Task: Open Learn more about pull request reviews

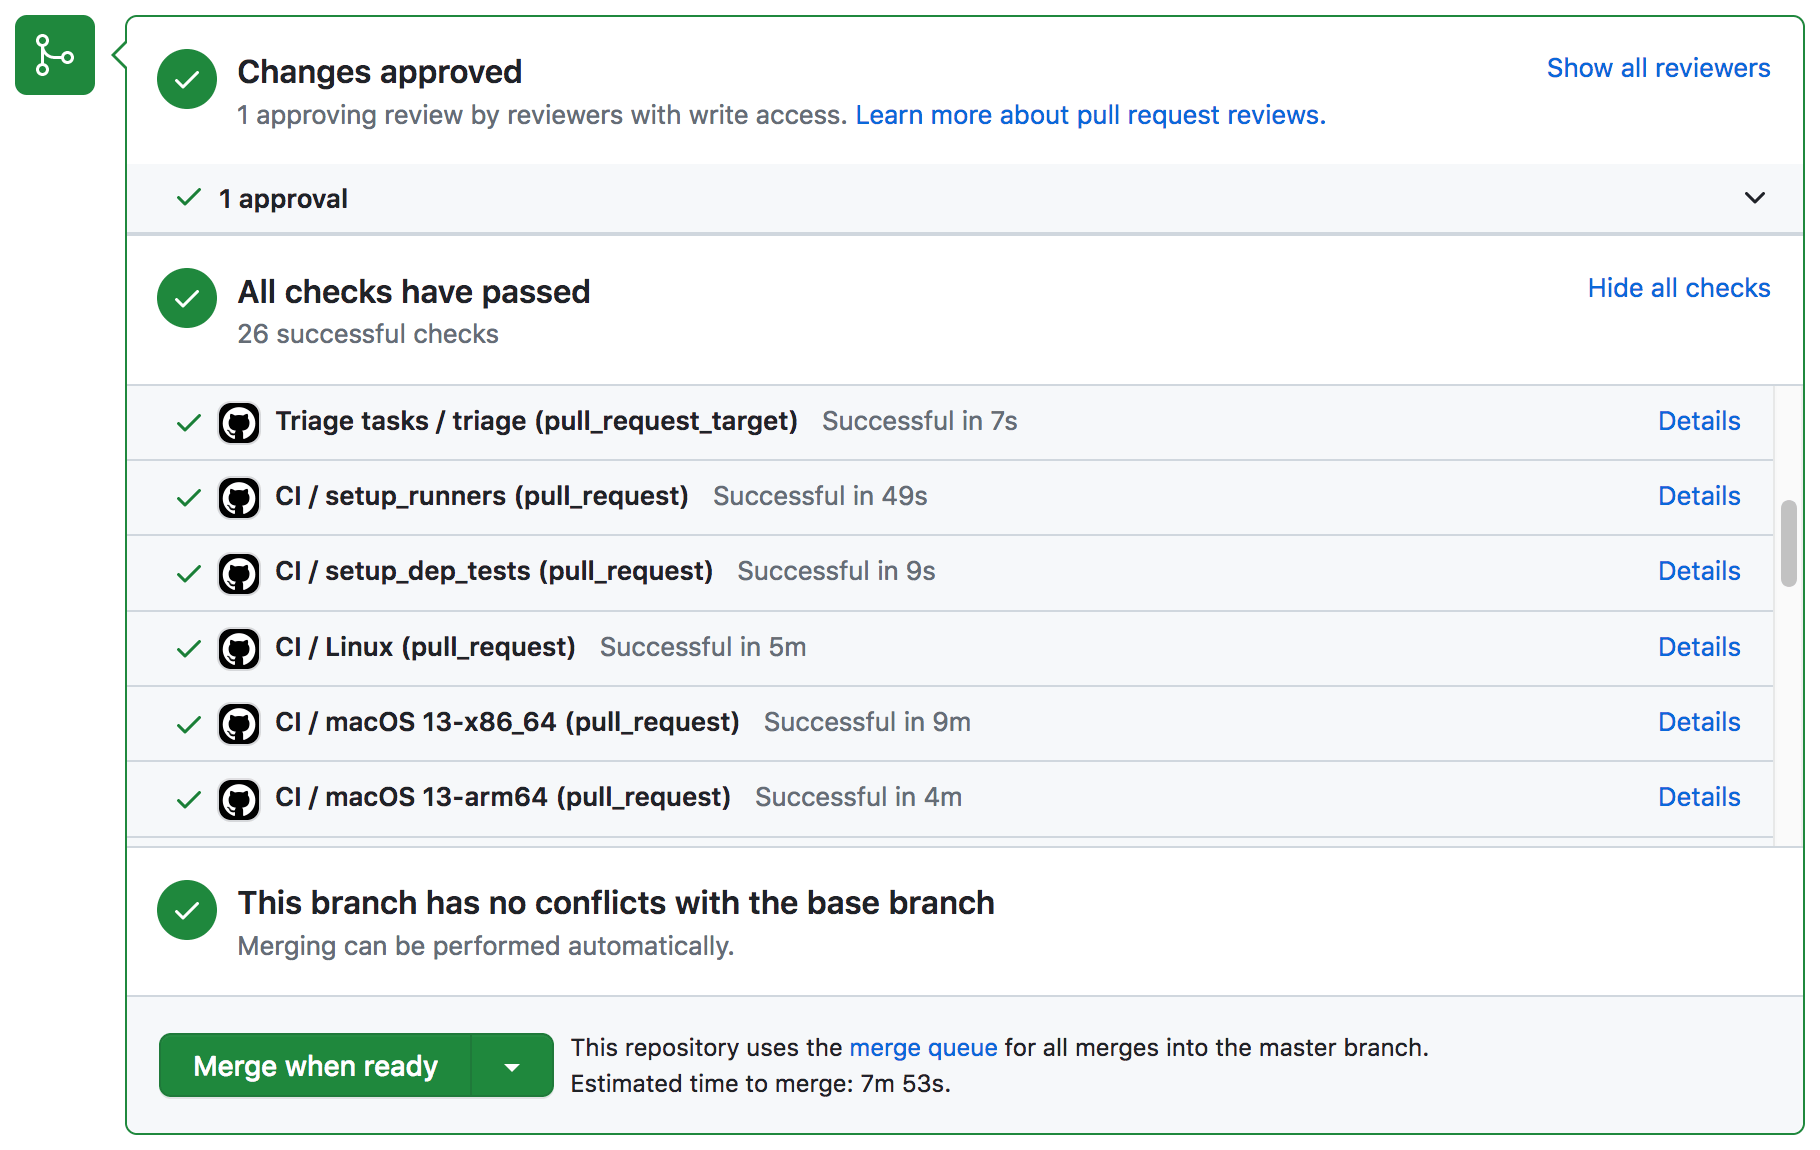Action: (x=1089, y=115)
